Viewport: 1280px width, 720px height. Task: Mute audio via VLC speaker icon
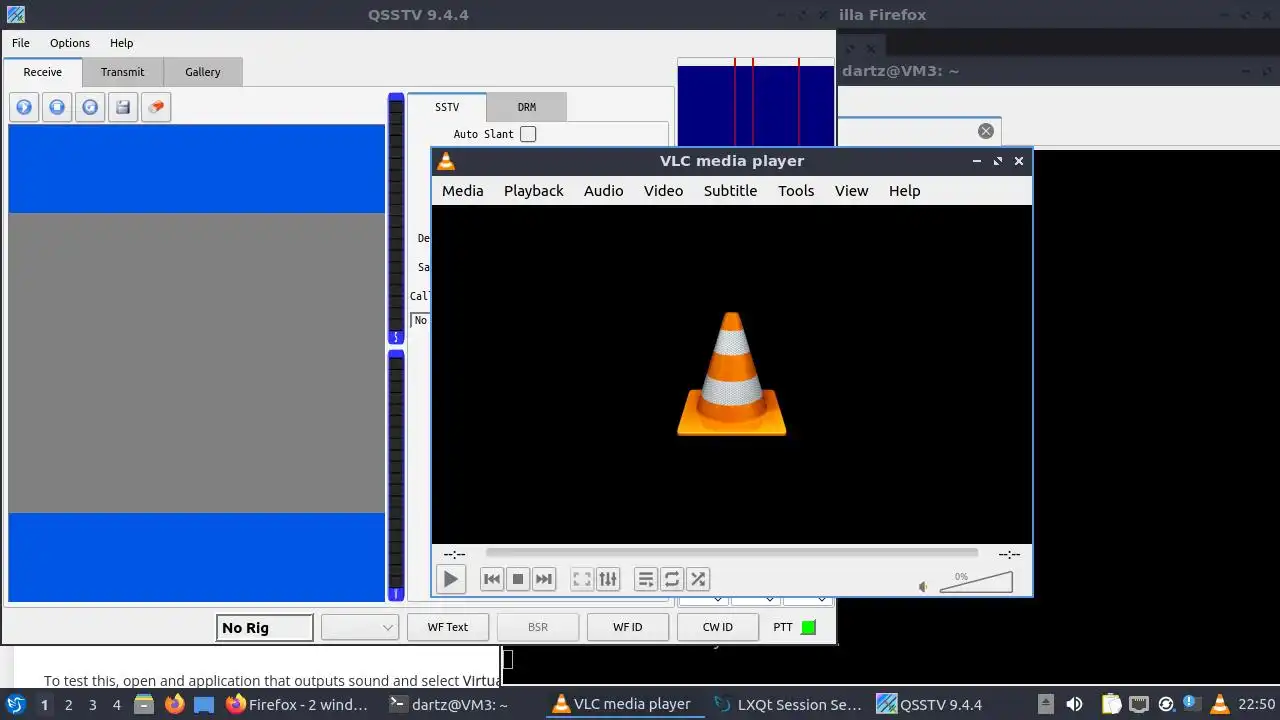923,587
